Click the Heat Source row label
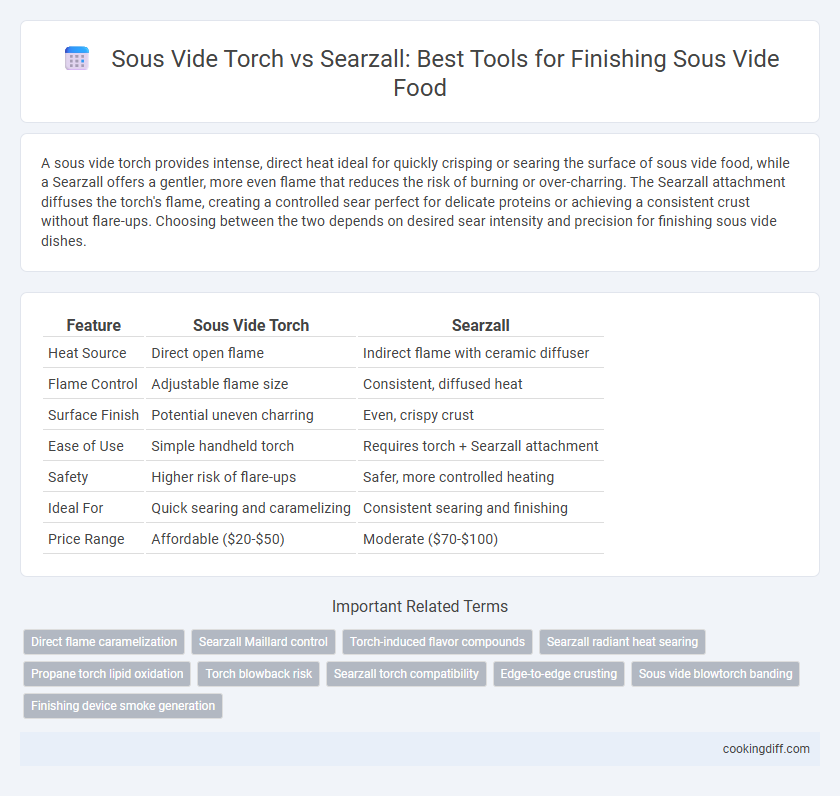Screen dimensions: 840x796 coord(87,353)
